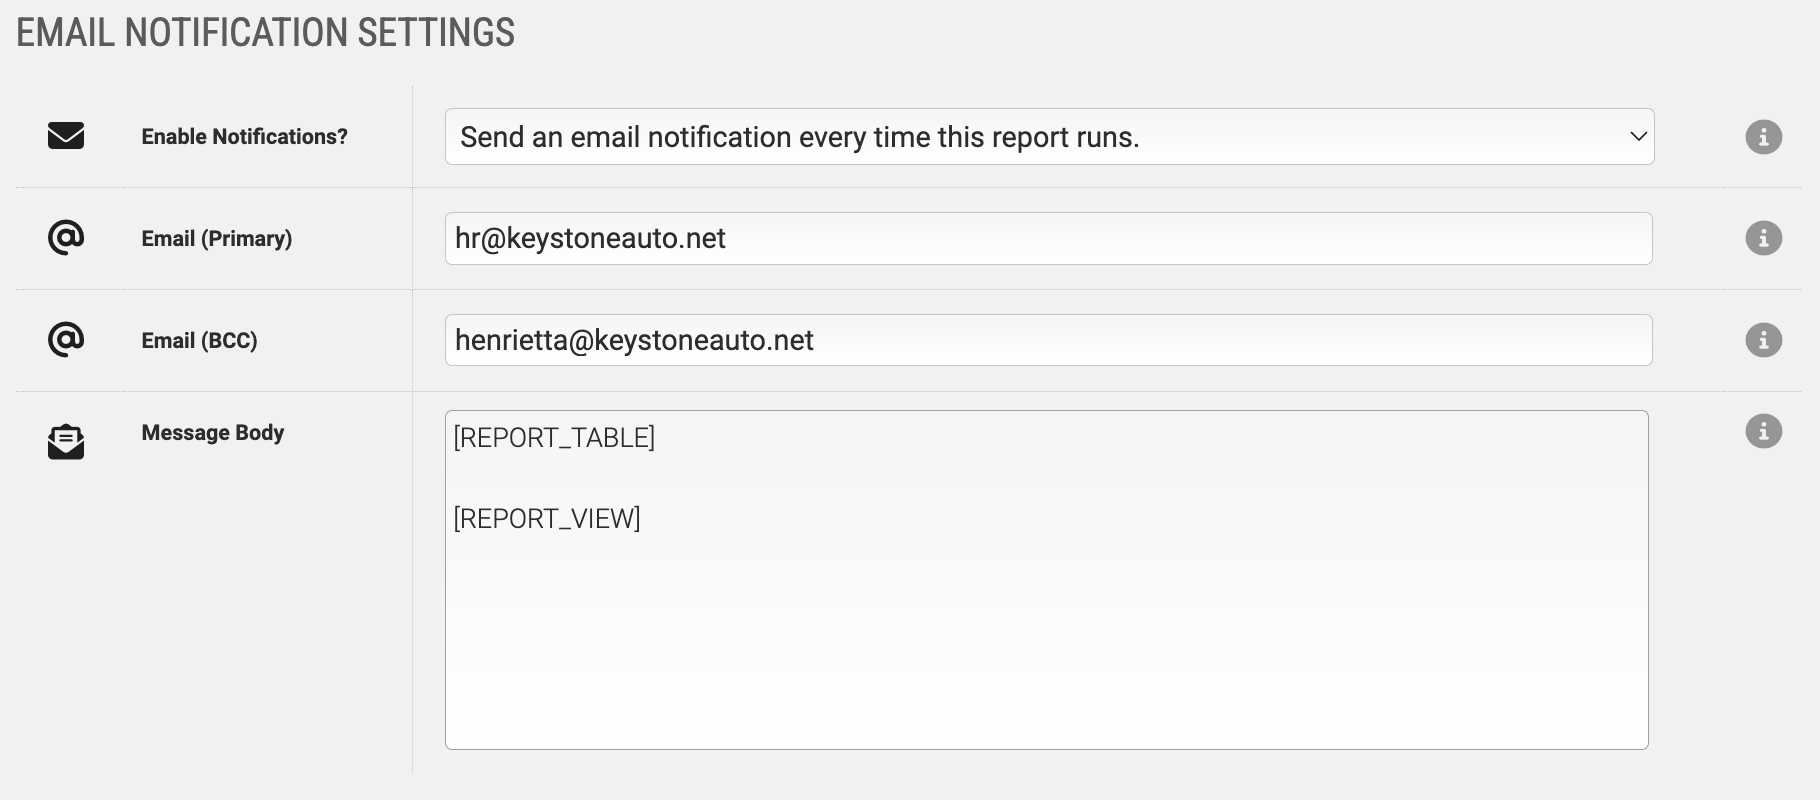Viewport: 1820px width, 800px height.
Task: Click the @ icon beside Email (Primary)
Action: [x=66, y=238]
